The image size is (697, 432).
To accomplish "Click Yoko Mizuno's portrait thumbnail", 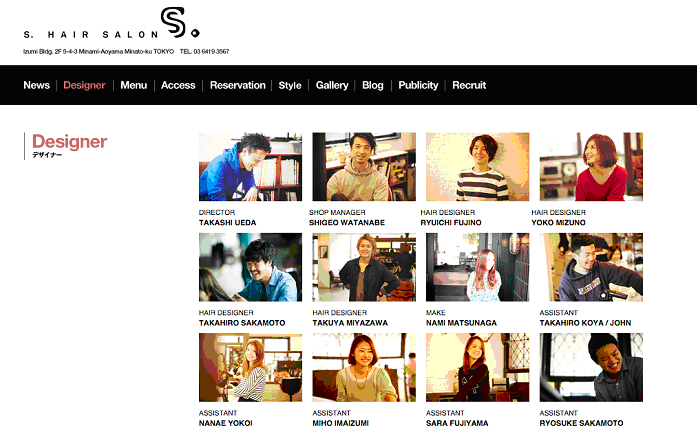I will point(591,167).
